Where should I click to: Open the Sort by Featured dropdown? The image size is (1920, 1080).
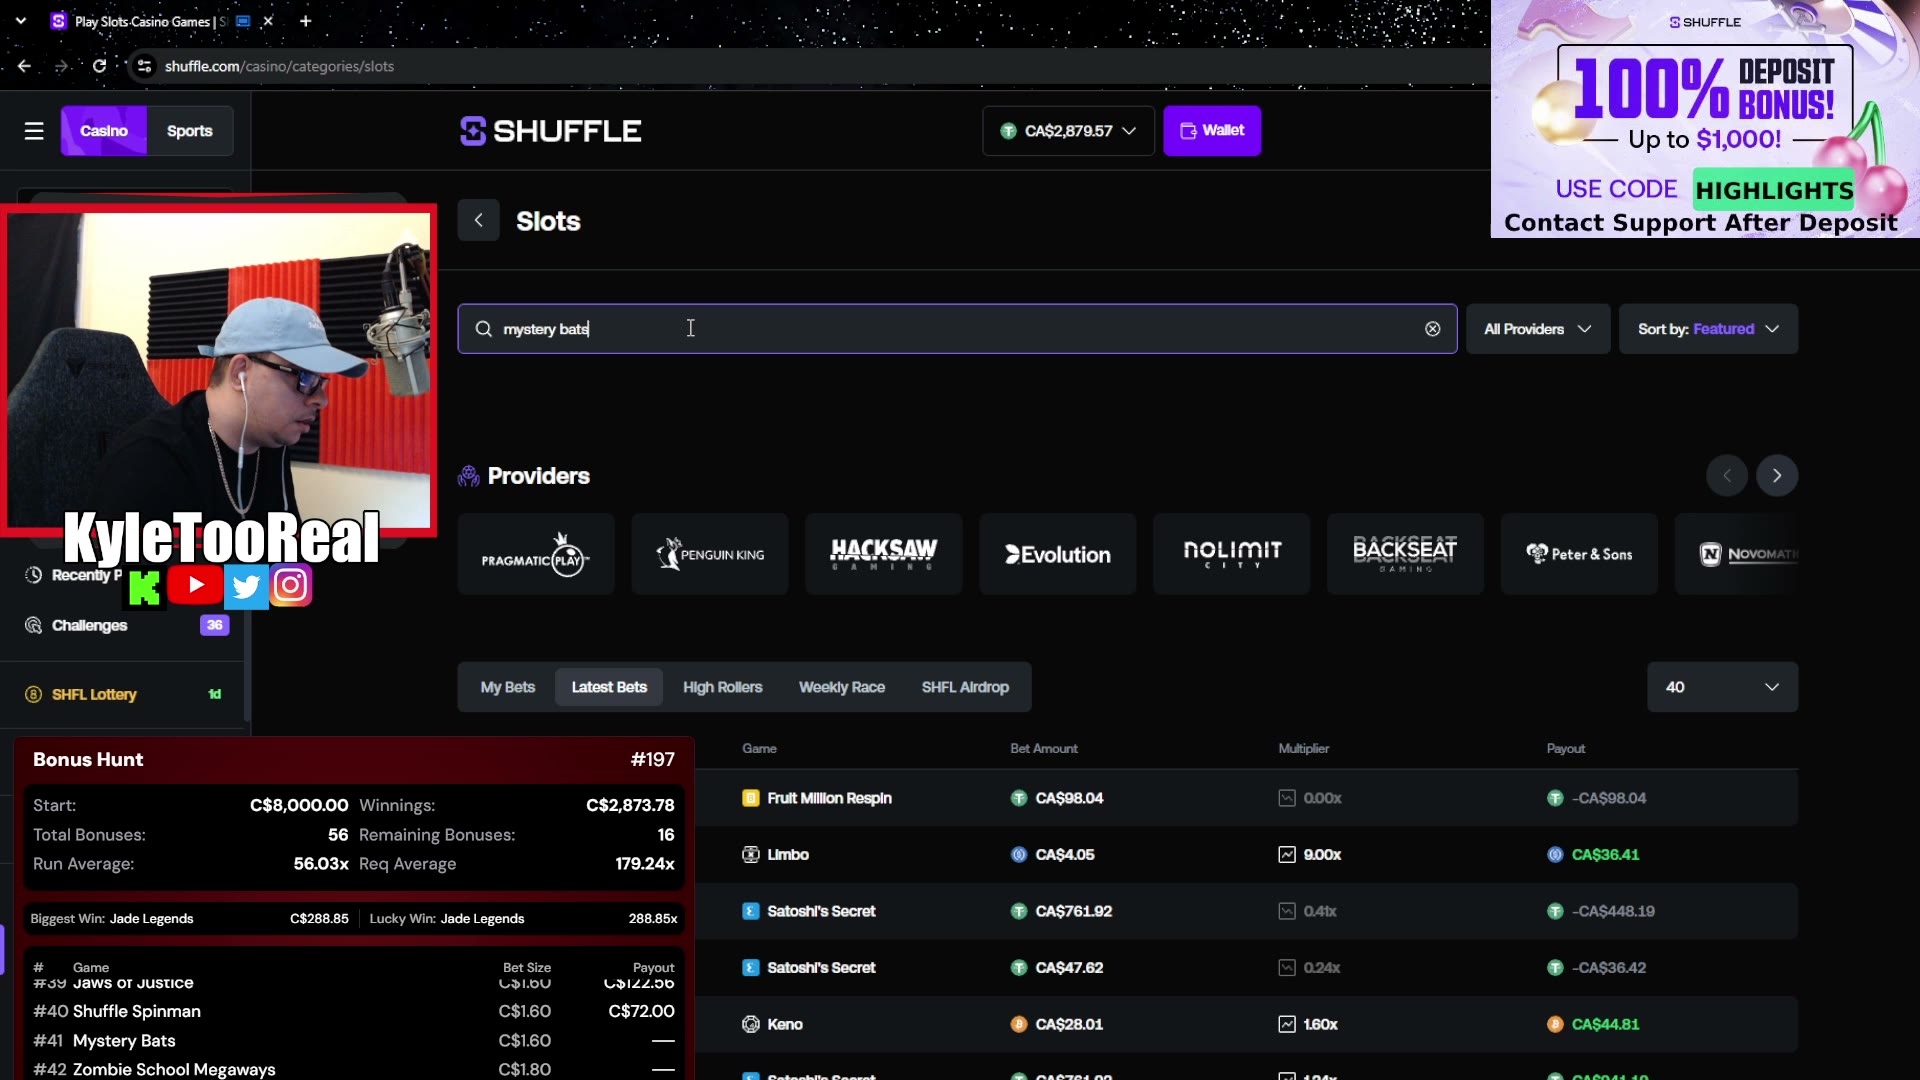(1708, 329)
